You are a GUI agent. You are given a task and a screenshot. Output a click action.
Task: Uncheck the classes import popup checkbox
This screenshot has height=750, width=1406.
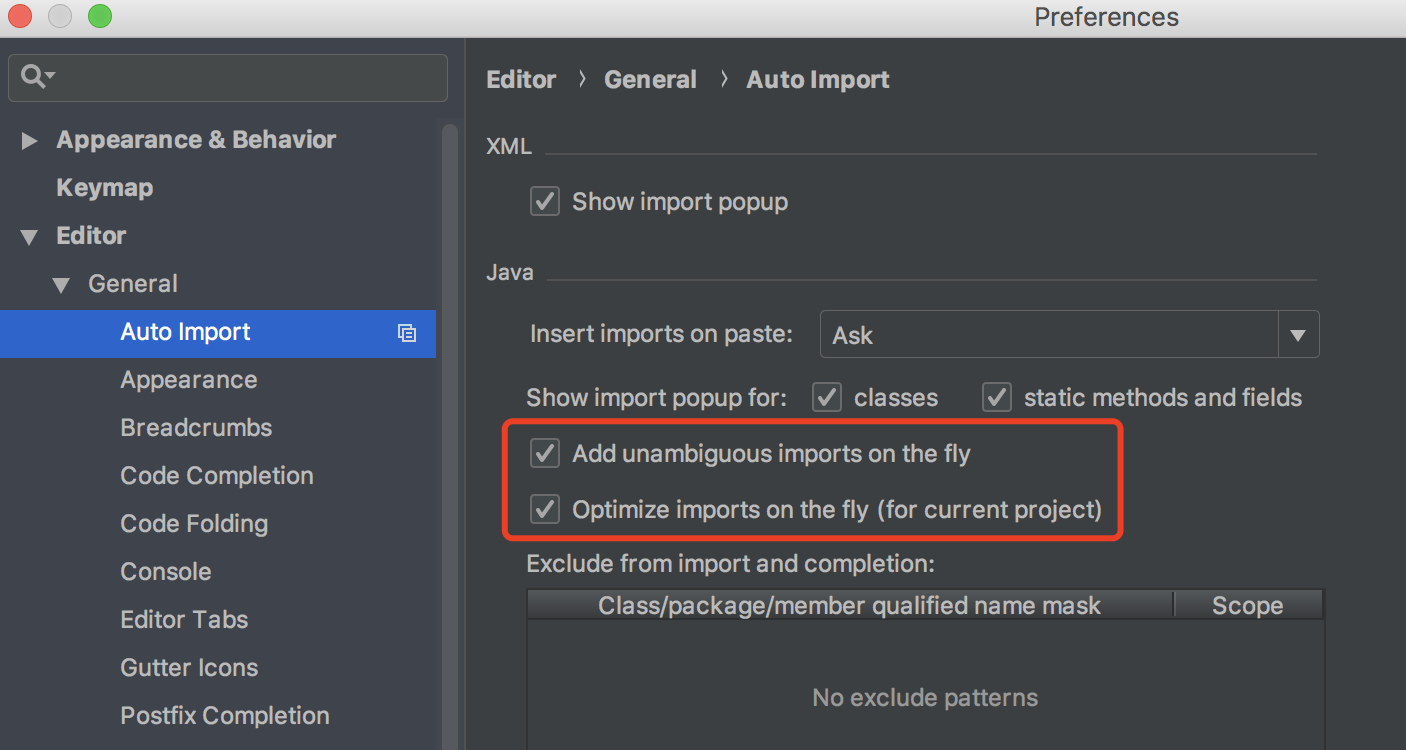point(827,397)
